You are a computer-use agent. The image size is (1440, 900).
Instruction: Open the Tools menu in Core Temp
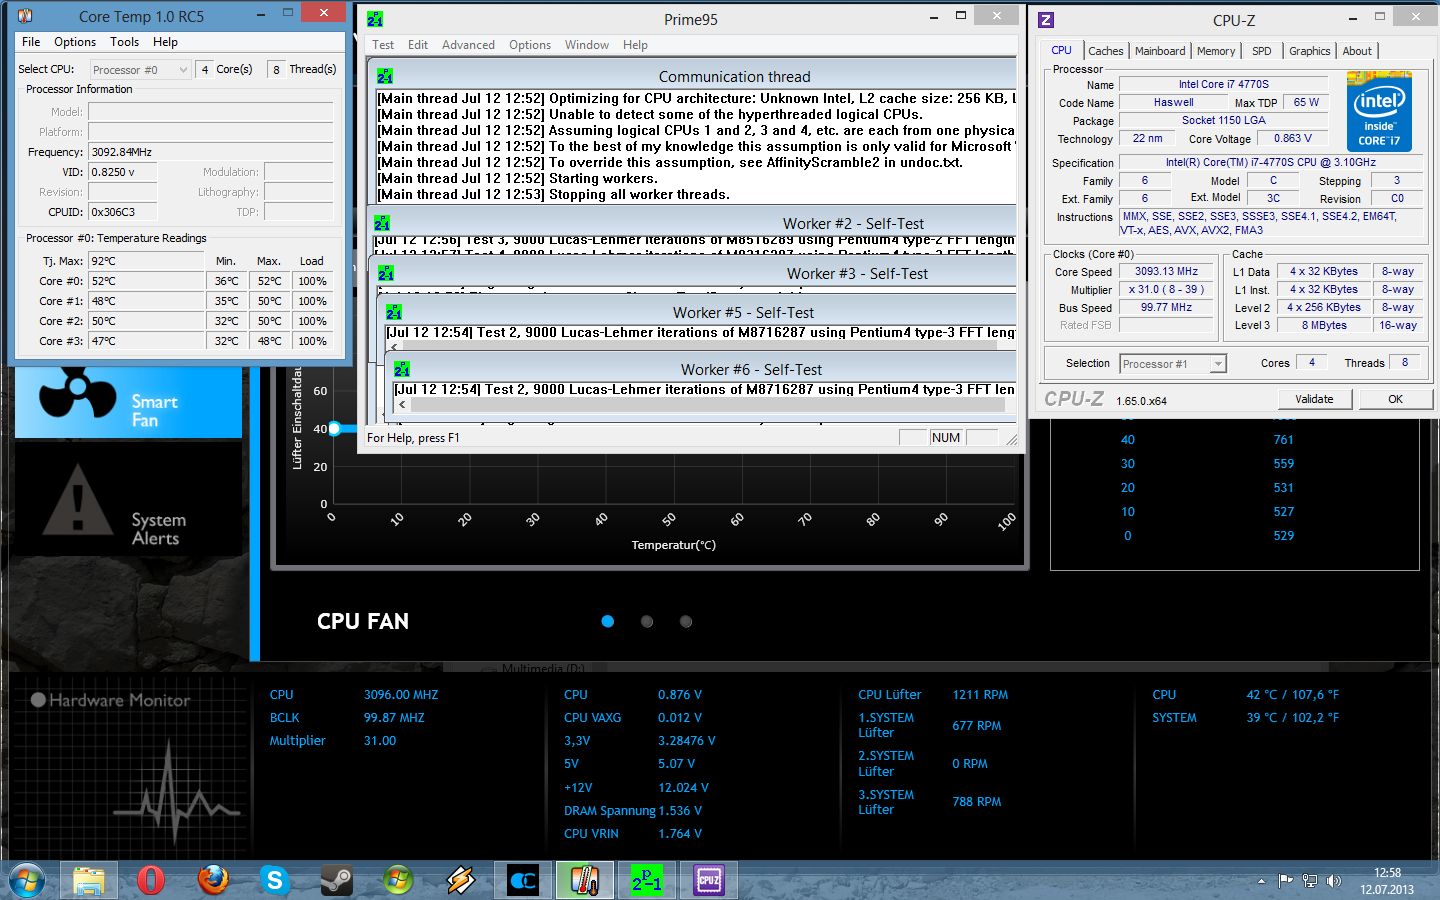[124, 42]
